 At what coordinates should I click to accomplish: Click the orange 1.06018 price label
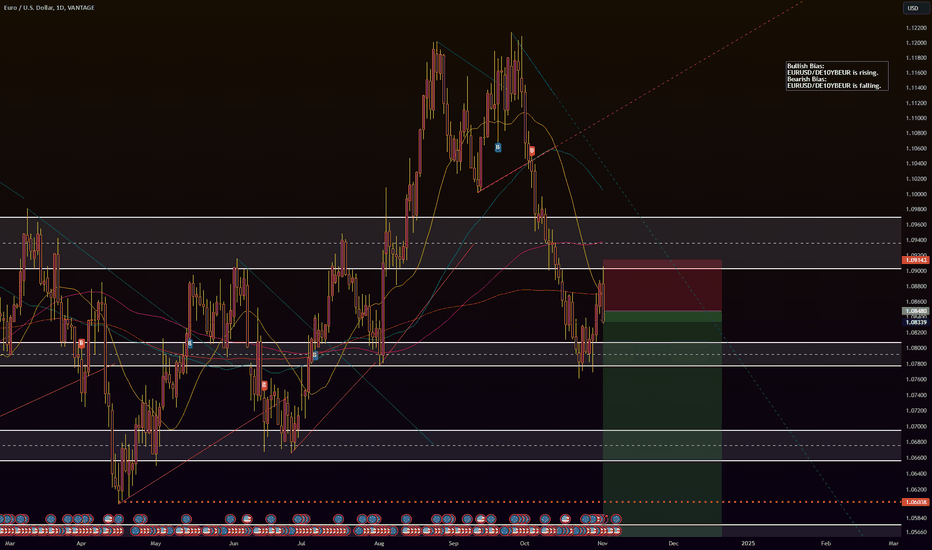[x=916, y=502]
